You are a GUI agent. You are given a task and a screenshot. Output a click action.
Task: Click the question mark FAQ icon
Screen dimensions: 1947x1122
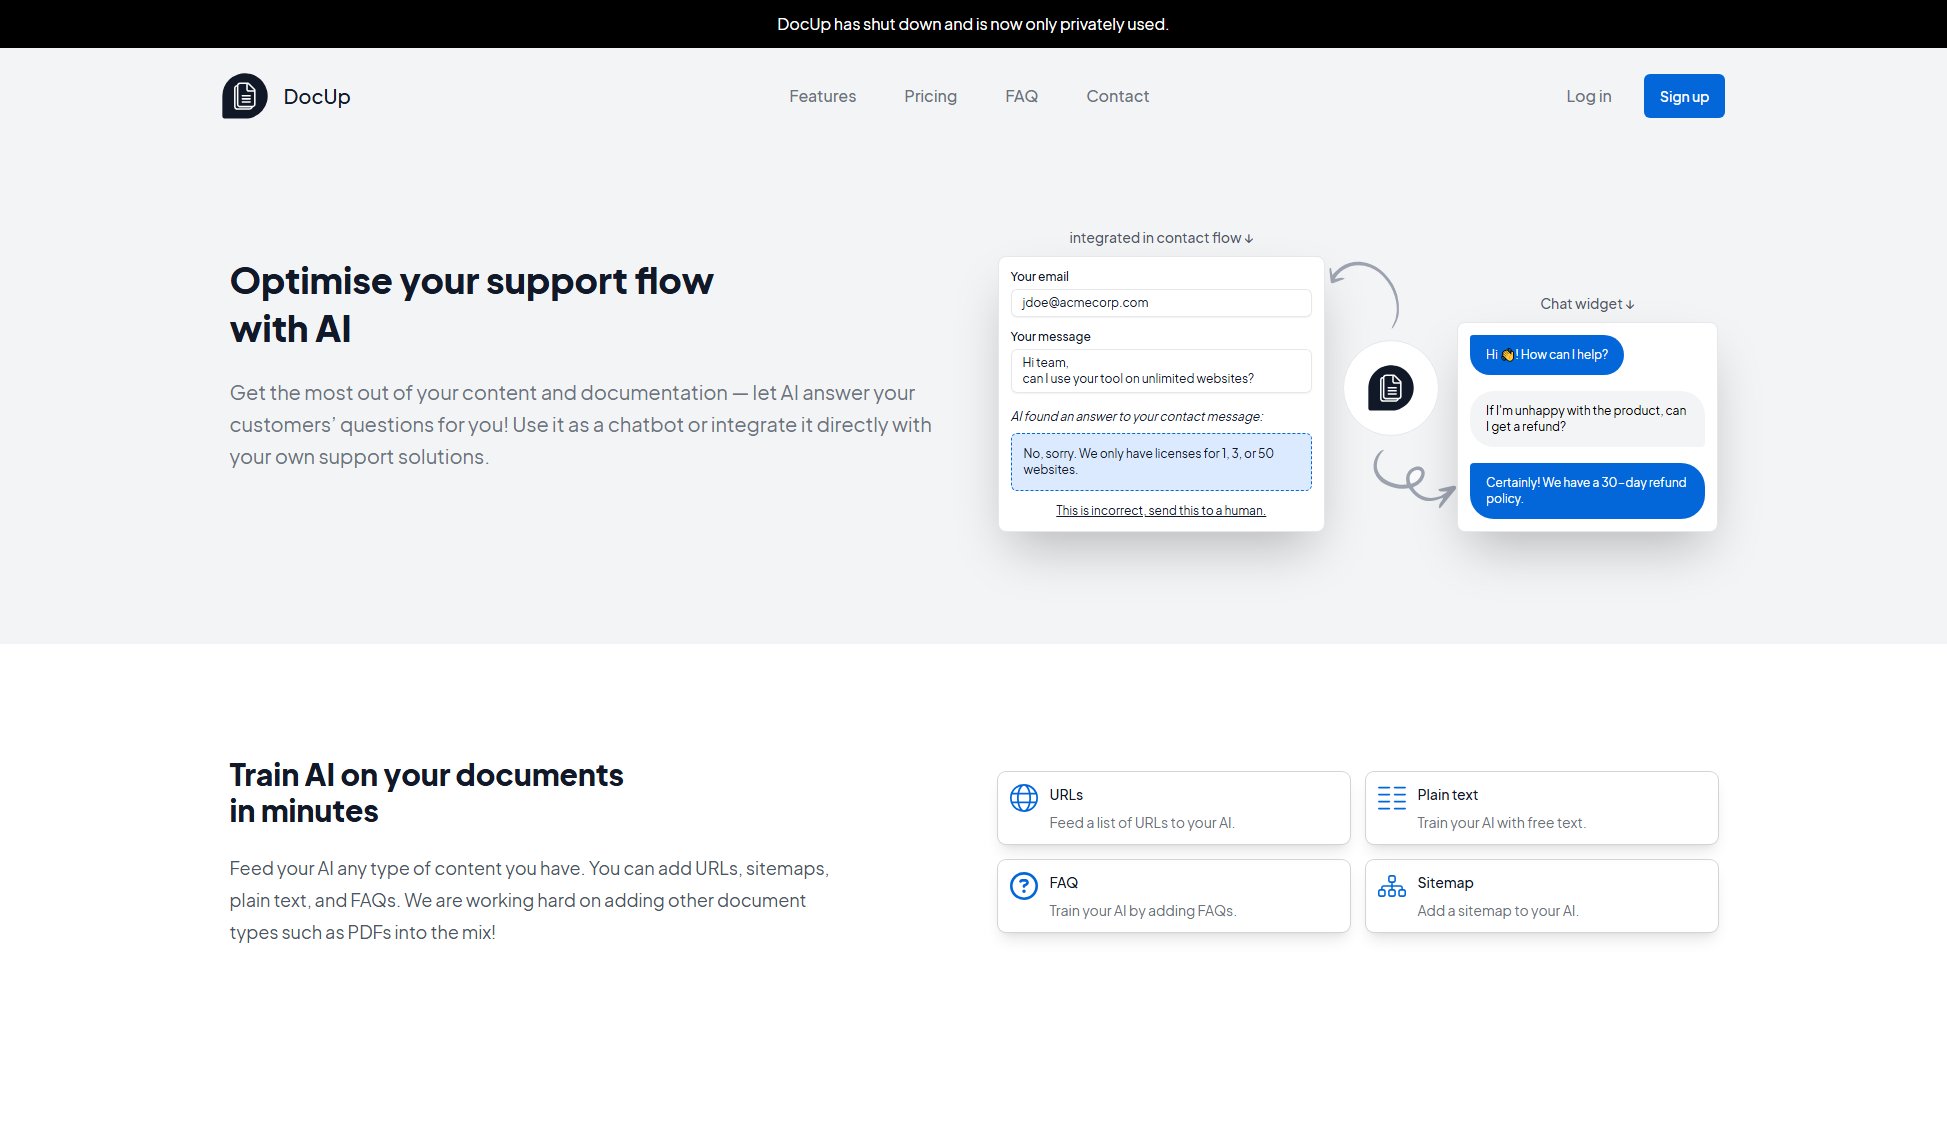1023,886
